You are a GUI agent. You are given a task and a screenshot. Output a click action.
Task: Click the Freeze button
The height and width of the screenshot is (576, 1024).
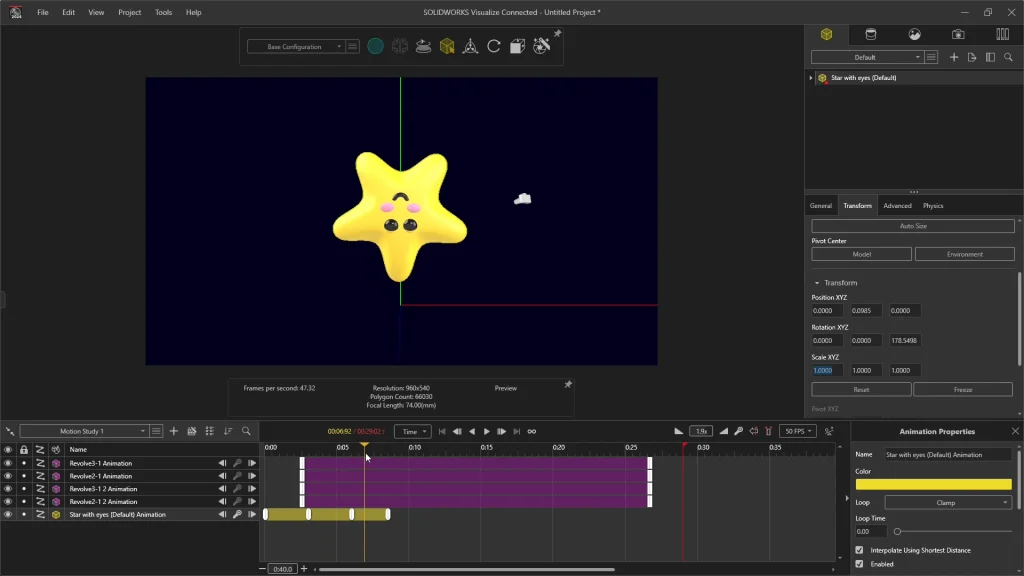tap(962, 389)
